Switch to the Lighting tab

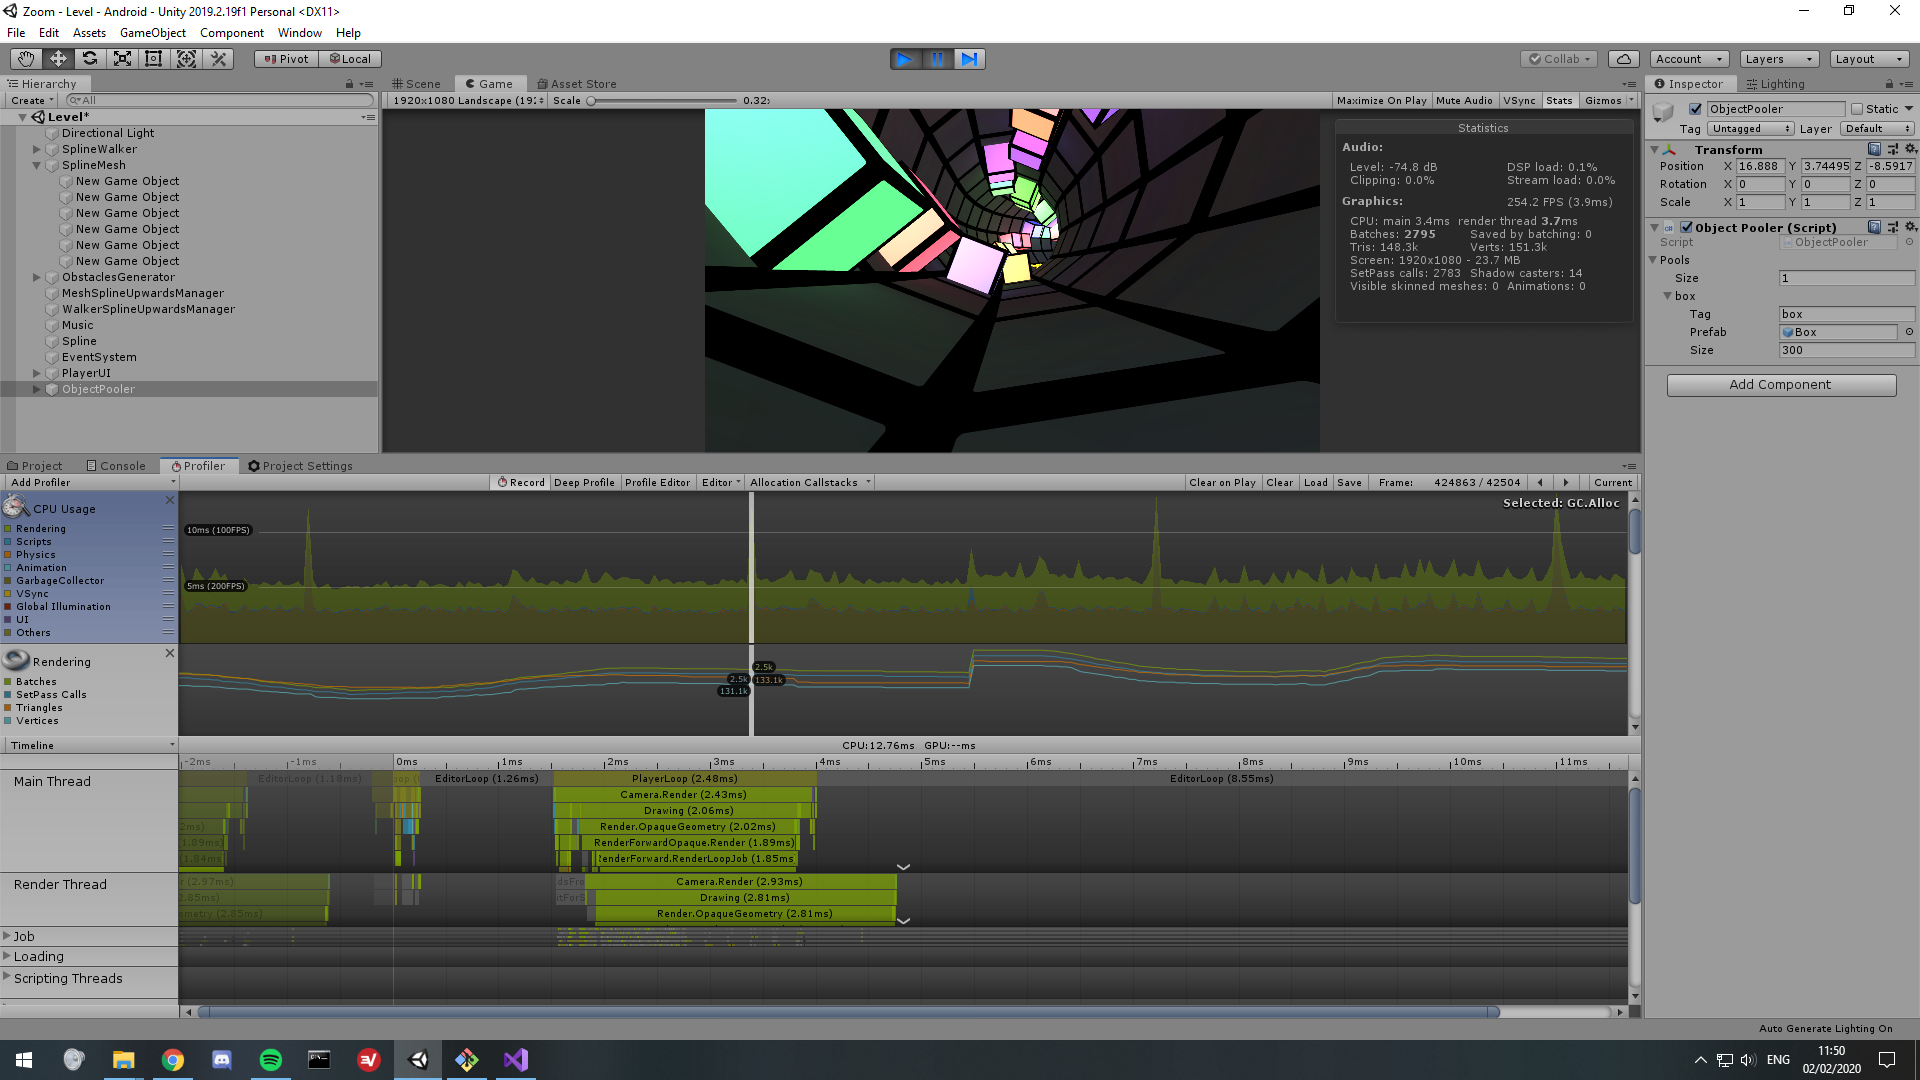[x=1776, y=84]
